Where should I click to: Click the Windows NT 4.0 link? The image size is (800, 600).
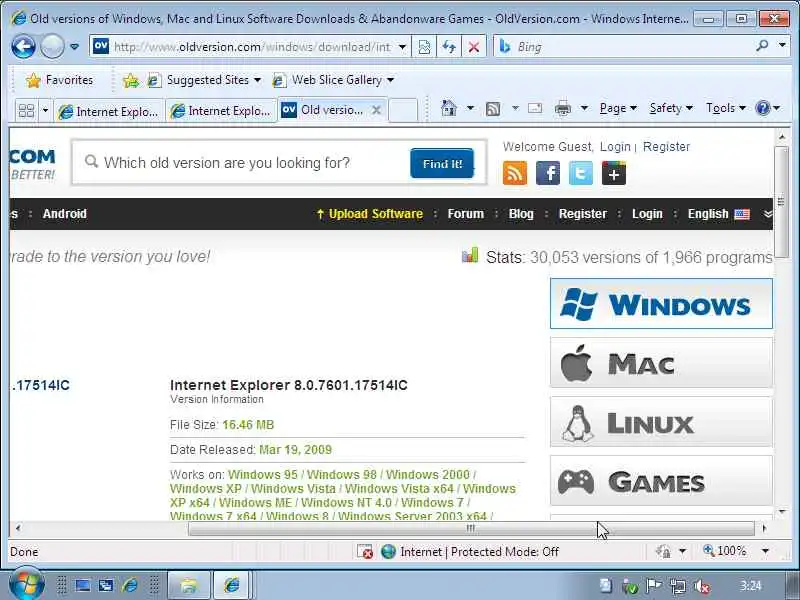pos(346,503)
